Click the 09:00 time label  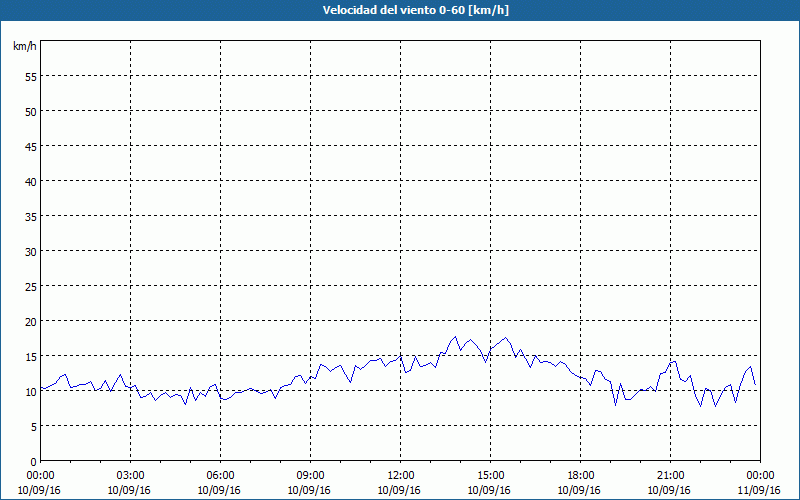310,476
